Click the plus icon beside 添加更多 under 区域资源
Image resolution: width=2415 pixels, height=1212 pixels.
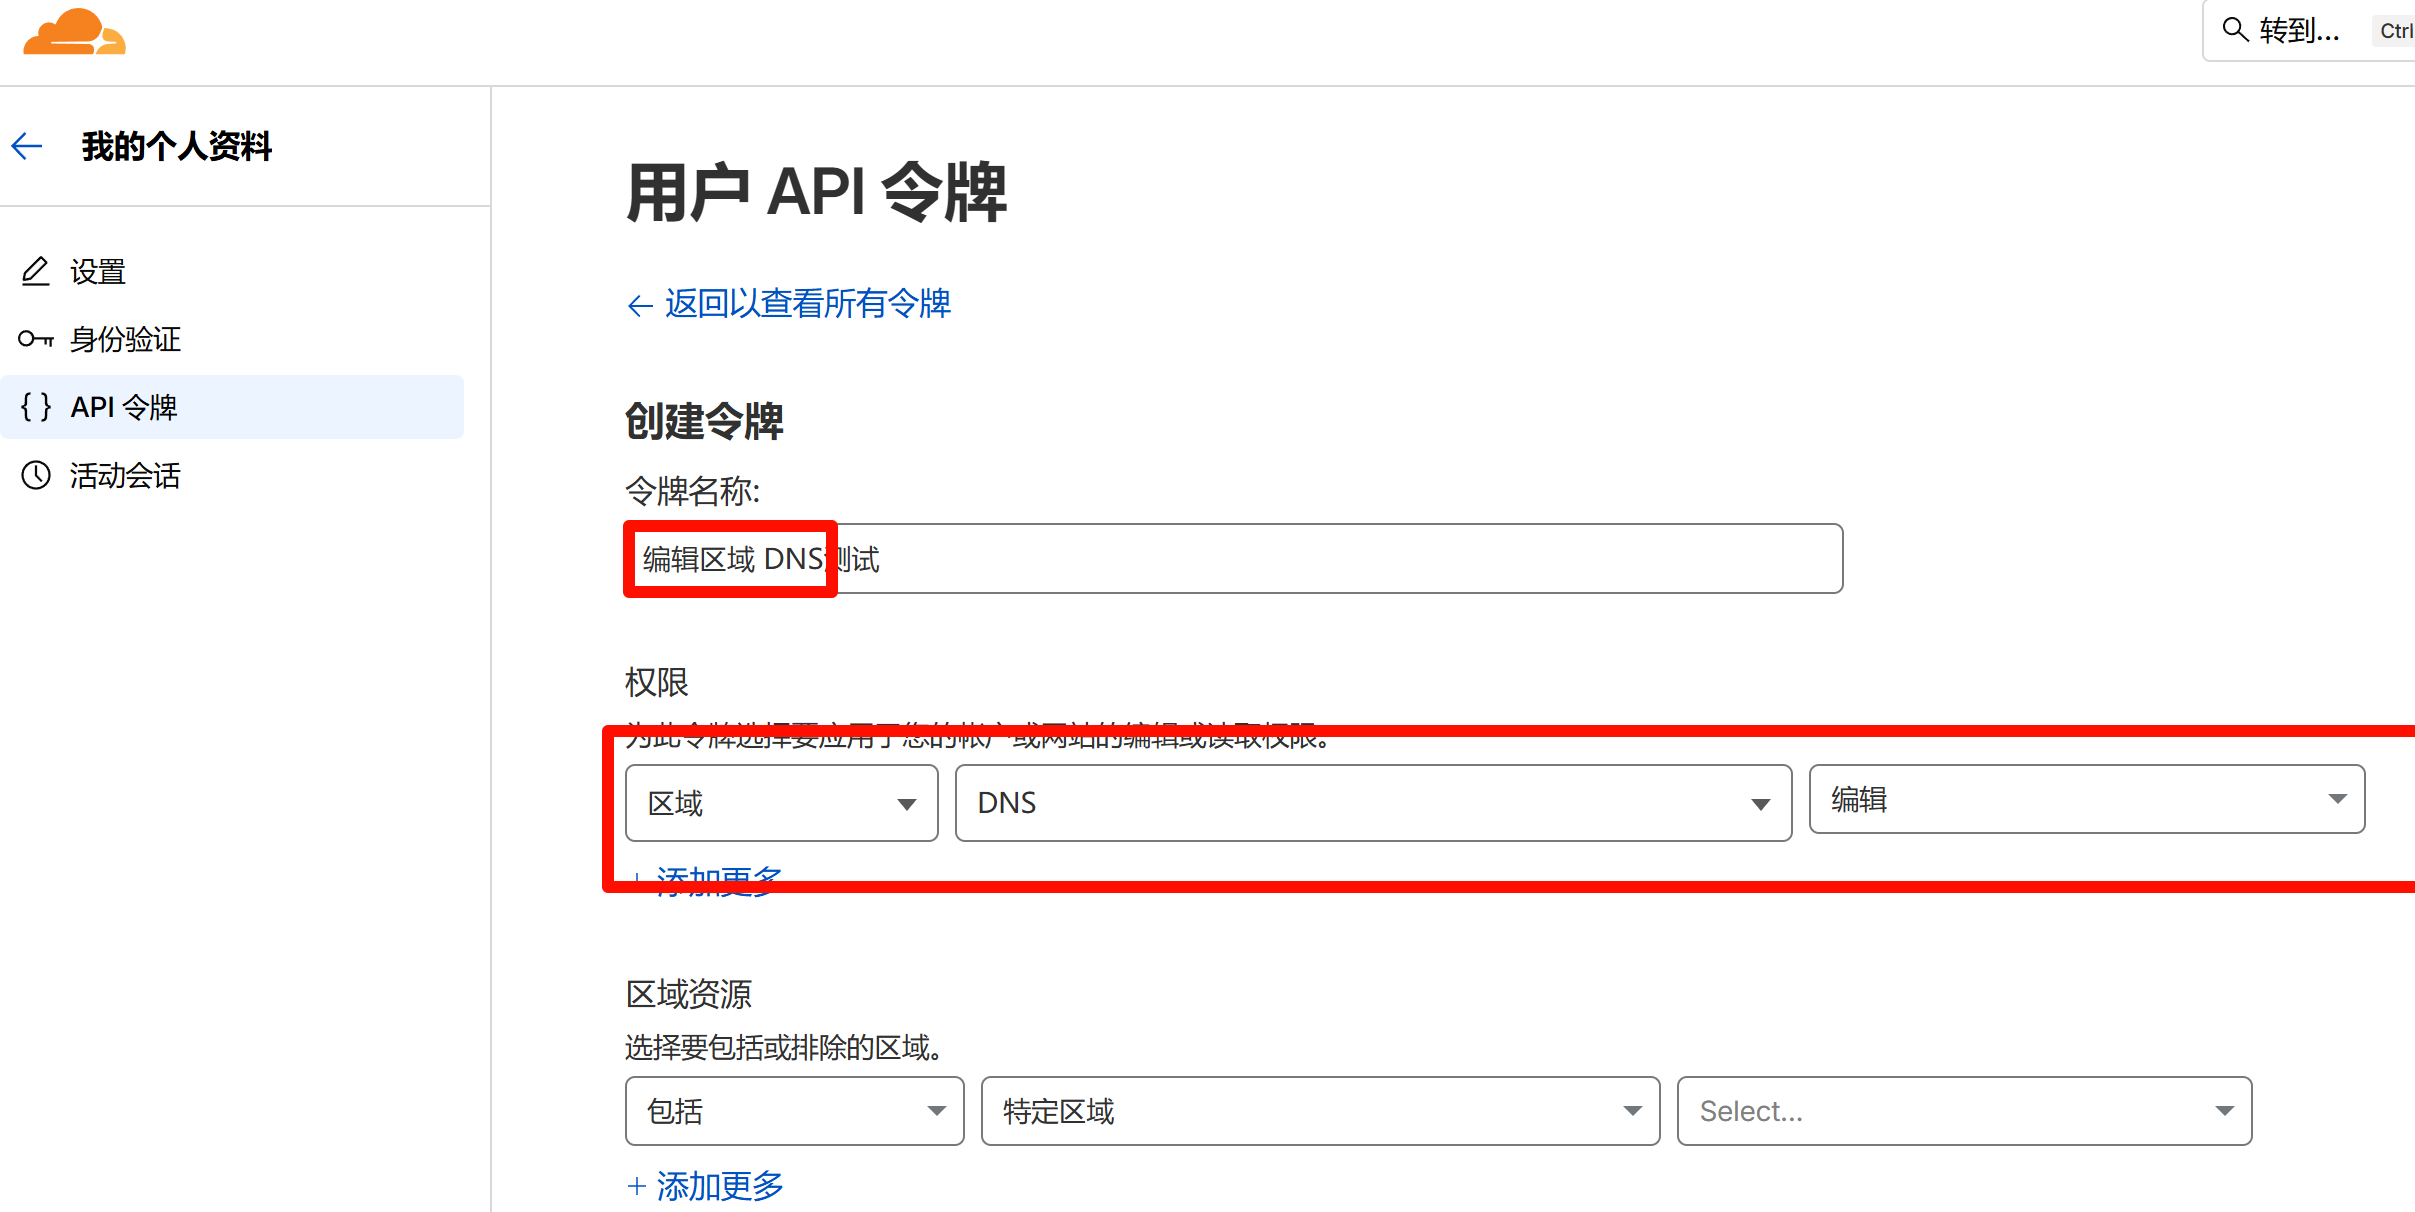(636, 1186)
